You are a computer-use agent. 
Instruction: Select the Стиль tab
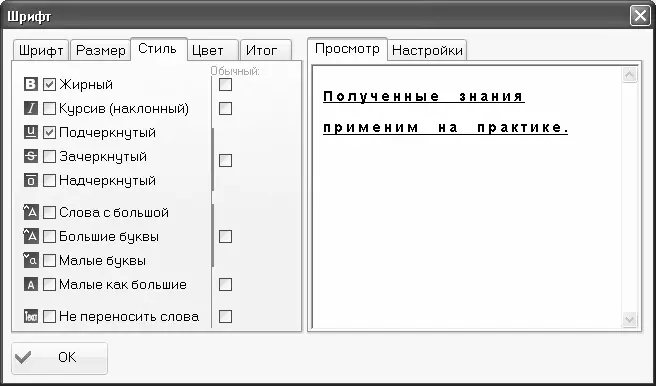click(x=159, y=49)
